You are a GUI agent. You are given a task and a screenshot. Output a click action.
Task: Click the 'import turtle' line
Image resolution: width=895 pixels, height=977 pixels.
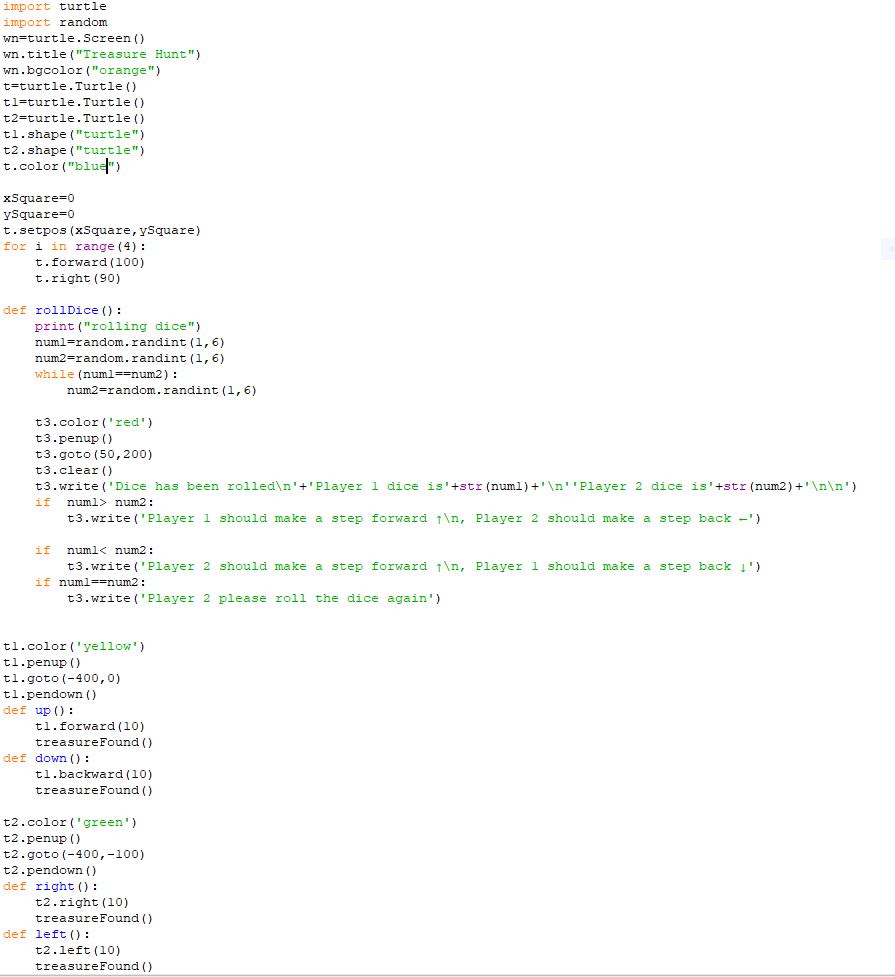click(55, 7)
